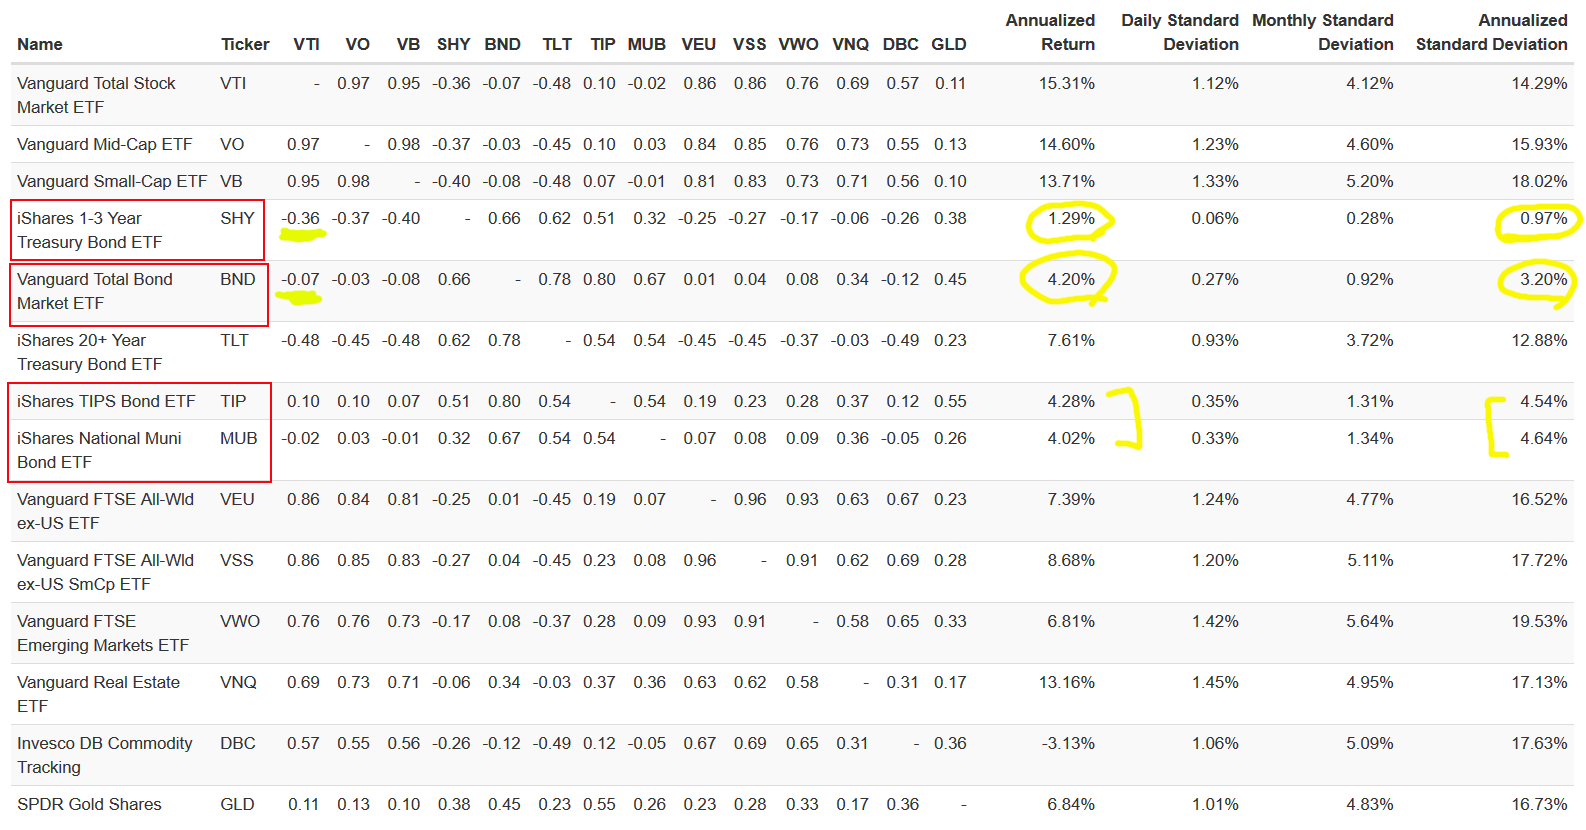Click the BND correlation column header
The image size is (1586, 830).
point(502,44)
